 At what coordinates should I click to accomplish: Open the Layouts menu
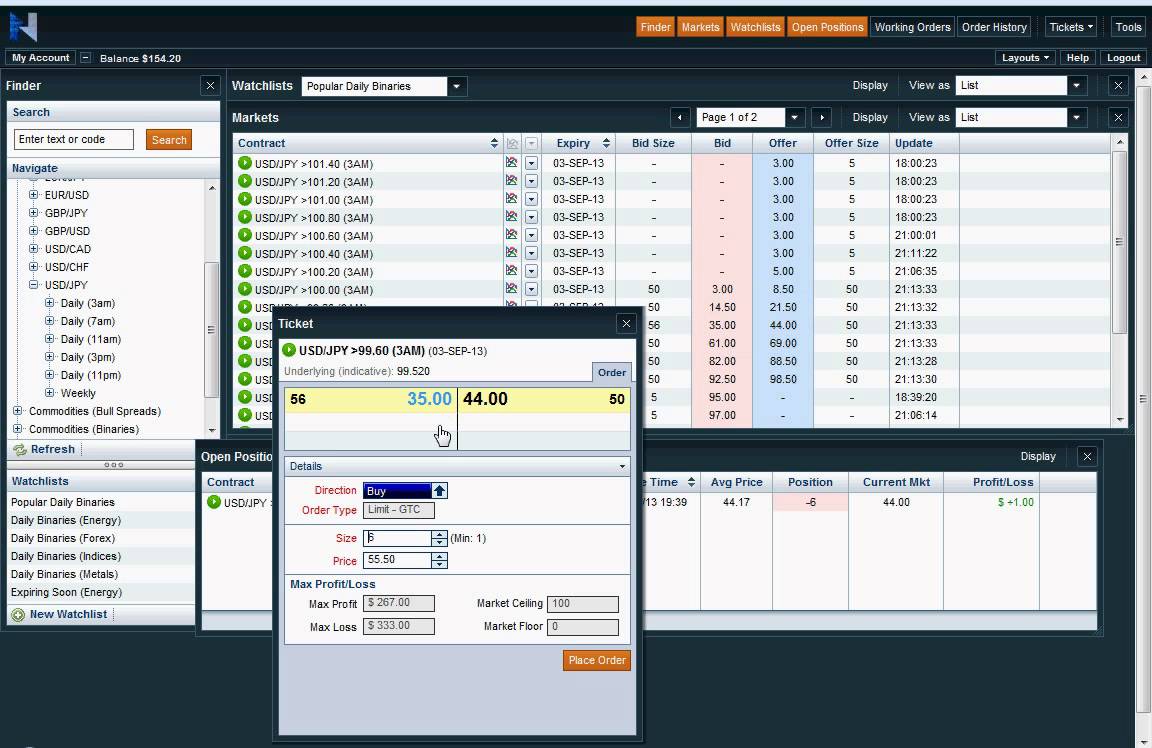tap(1026, 57)
